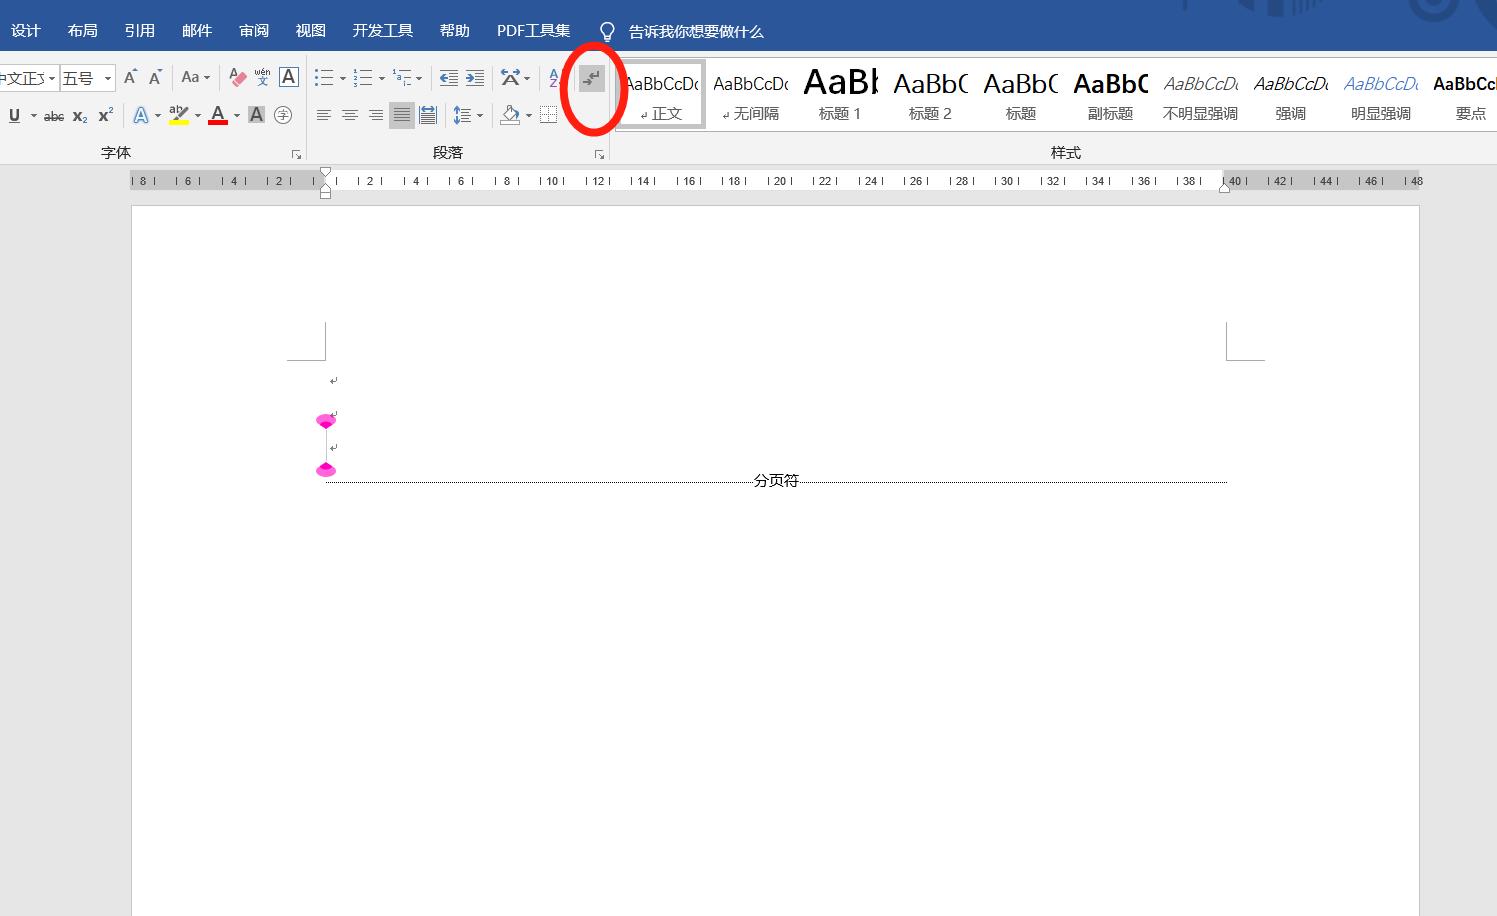Shrink font size with the smaller A button
1497x916 pixels.
[x=155, y=78]
